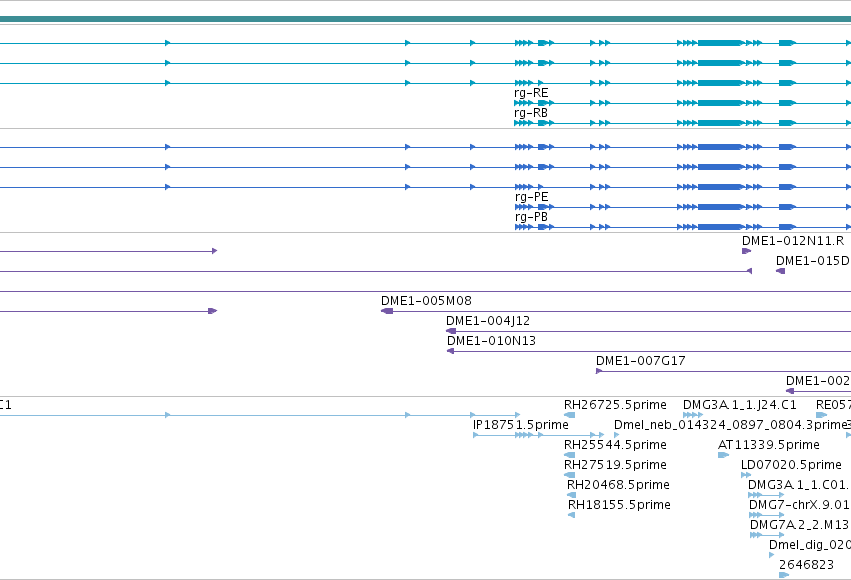Click the RH18155.5prime light-blue arrow glyph

coord(571,515)
